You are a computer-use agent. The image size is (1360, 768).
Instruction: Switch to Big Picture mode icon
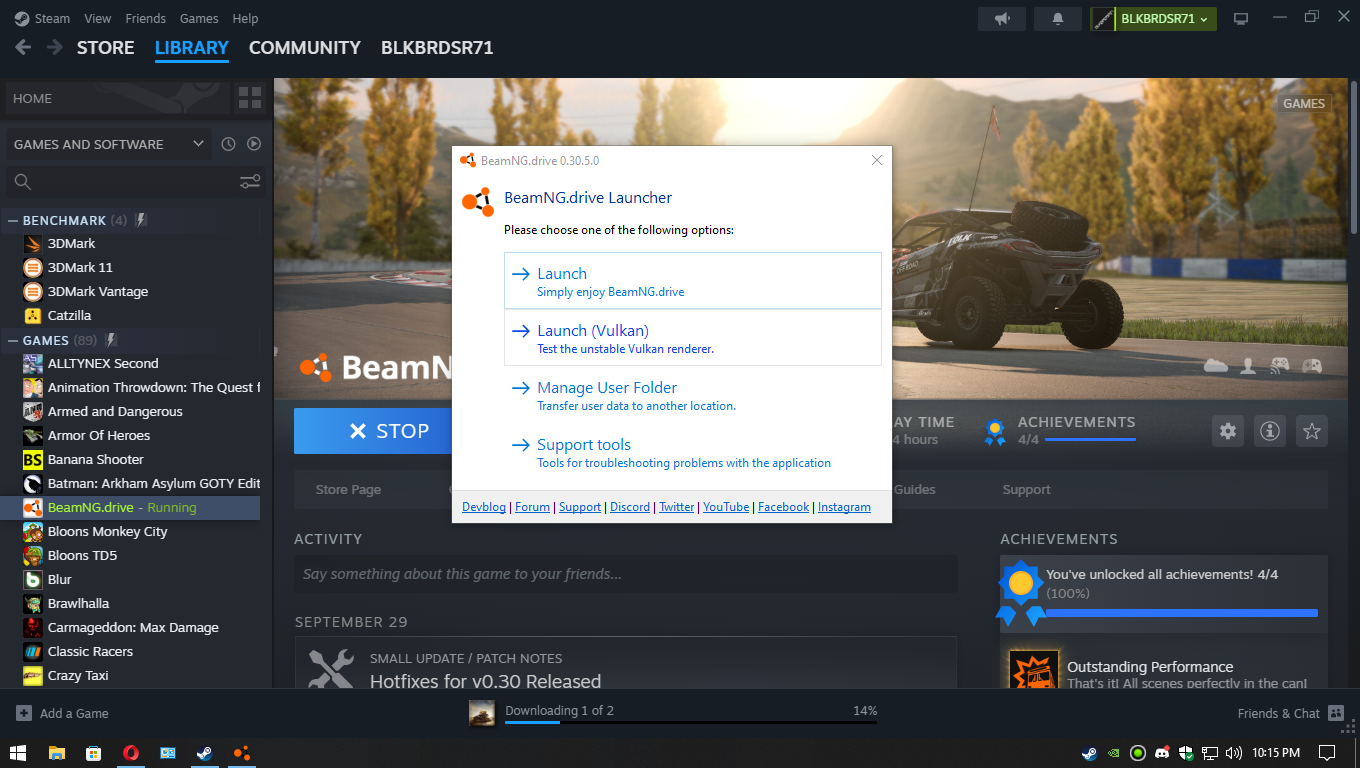[x=1241, y=18]
